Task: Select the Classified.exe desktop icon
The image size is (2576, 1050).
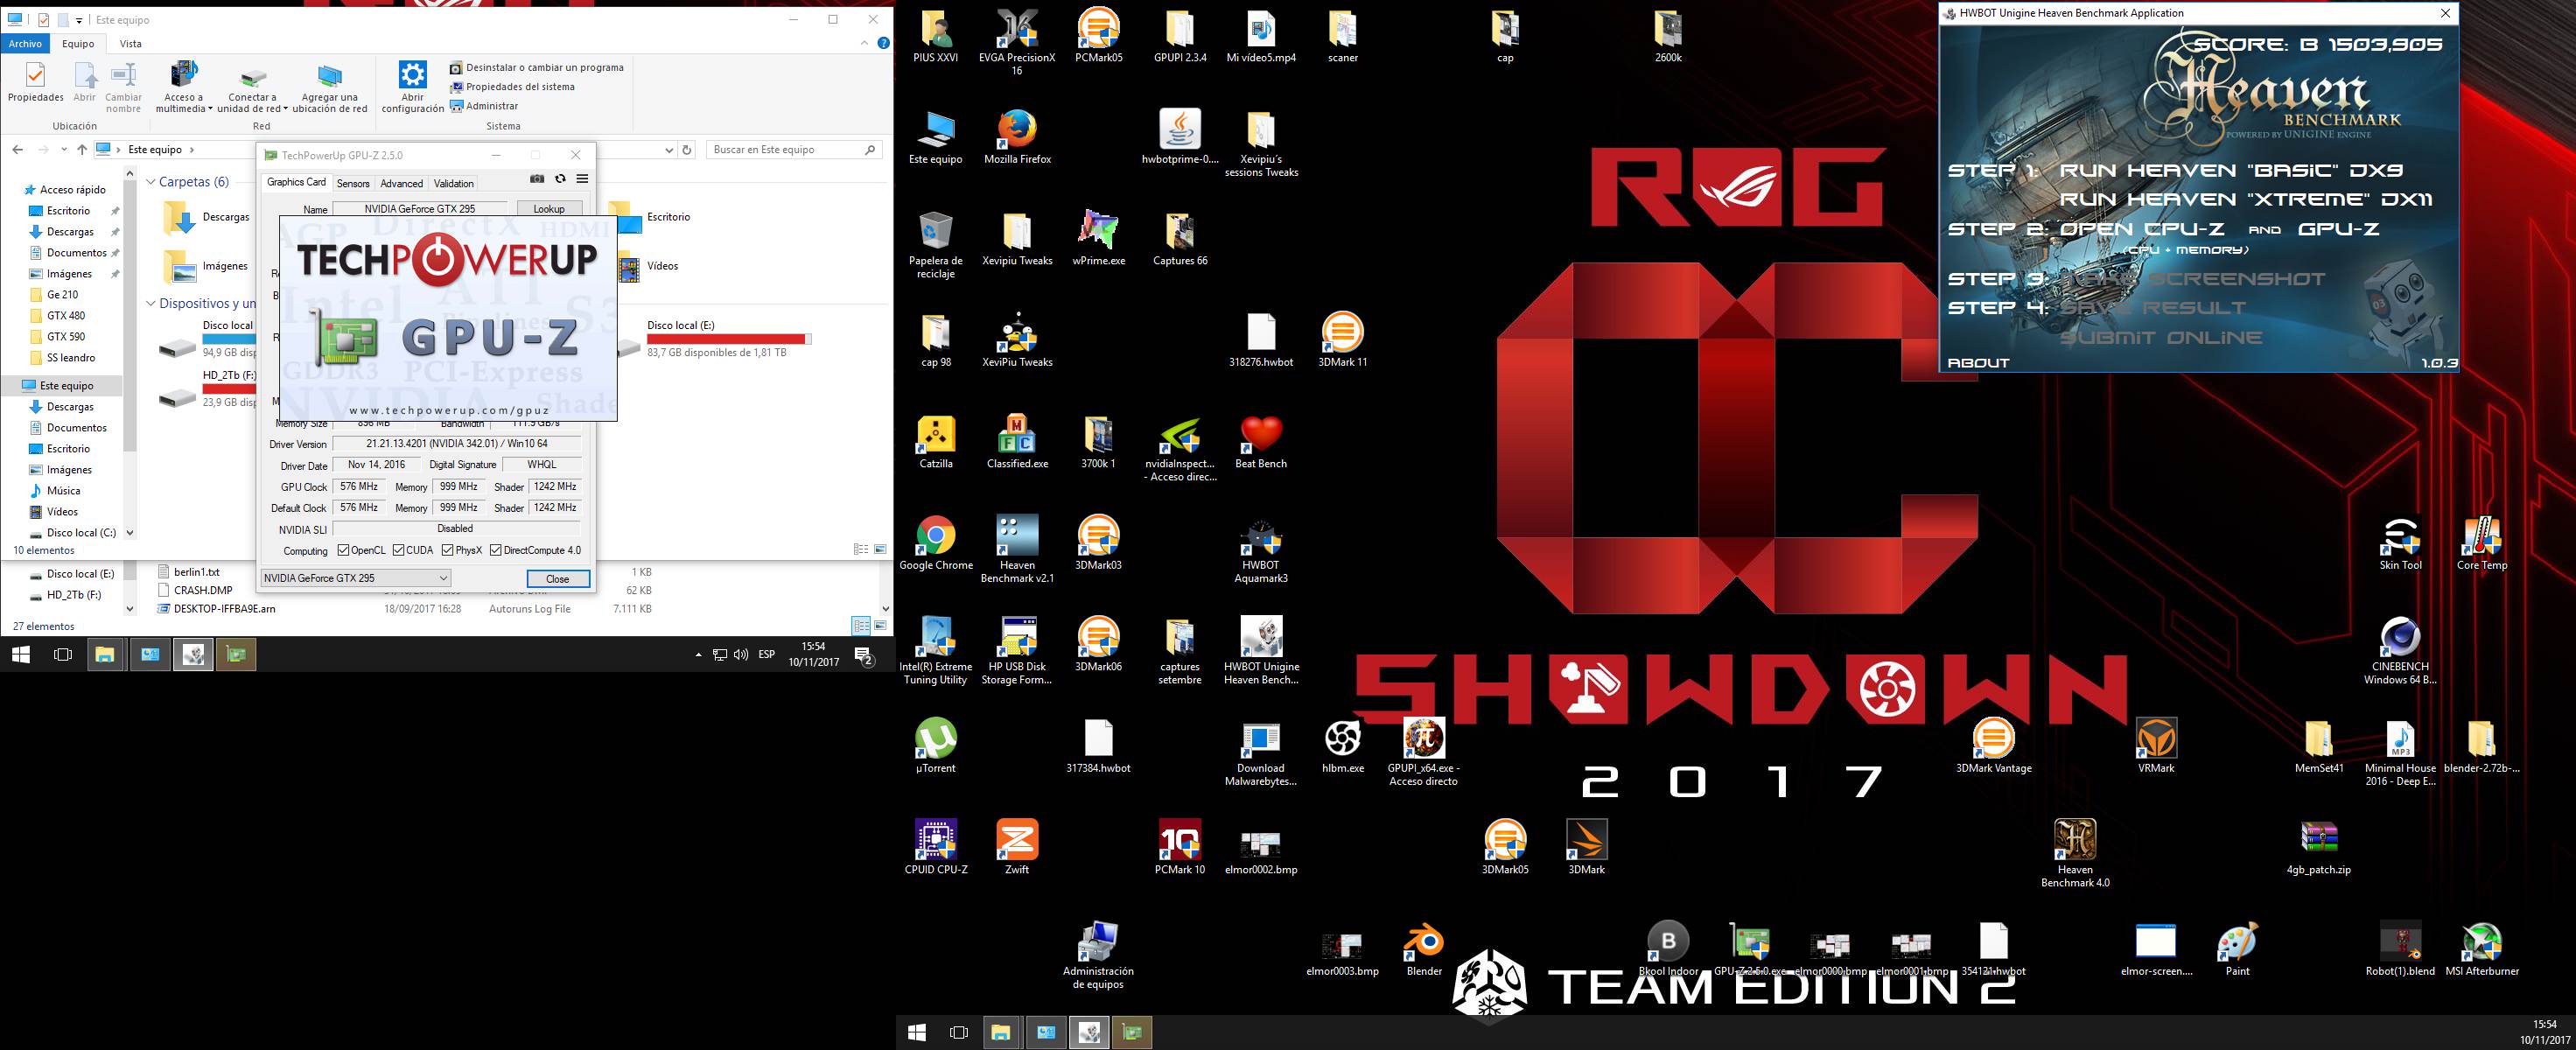Action: pyautogui.click(x=1017, y=442)
